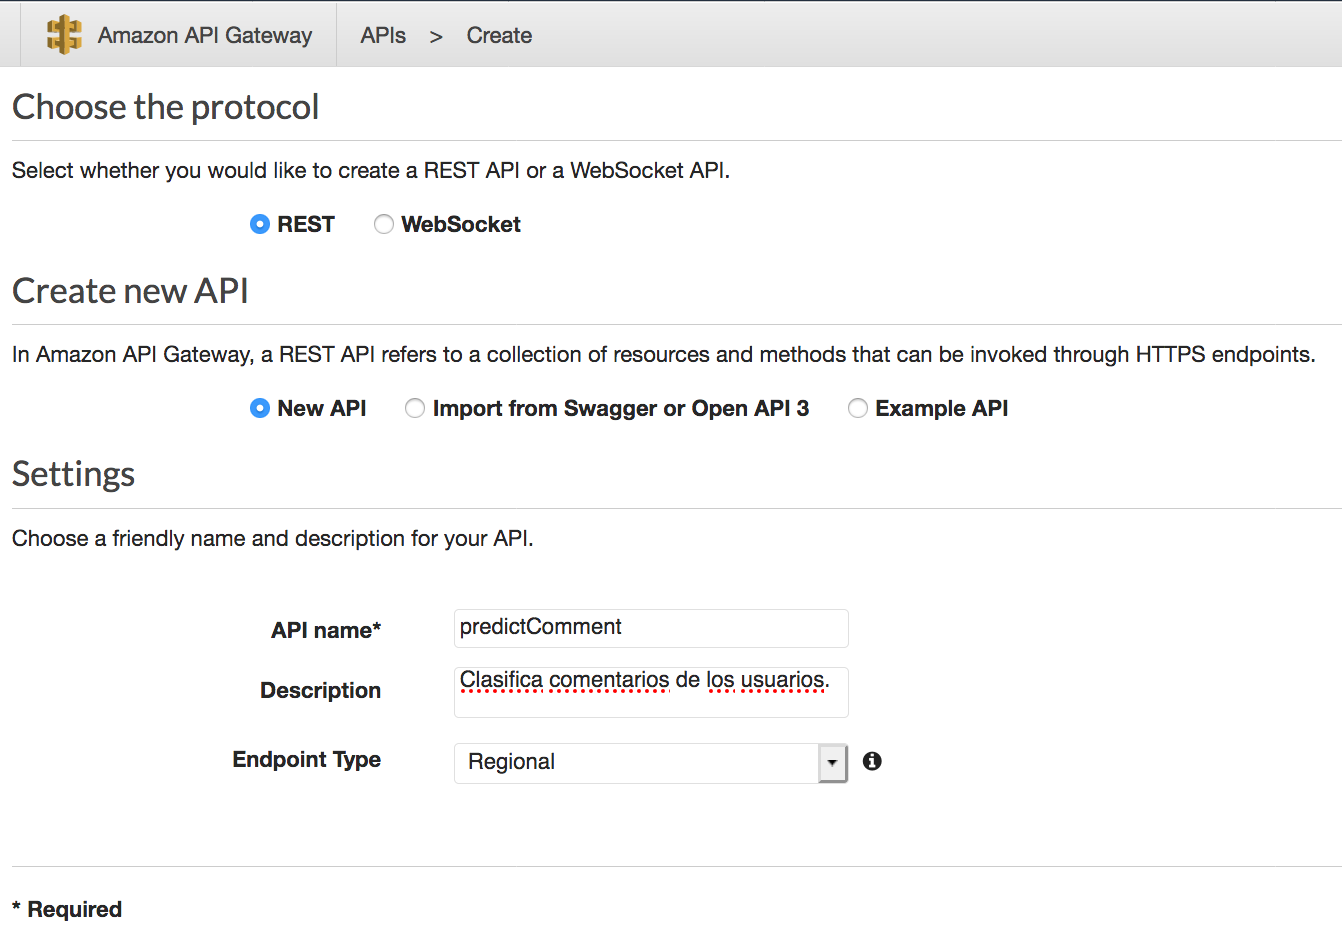Click 'Select whether you would like' instruction text

371,170
